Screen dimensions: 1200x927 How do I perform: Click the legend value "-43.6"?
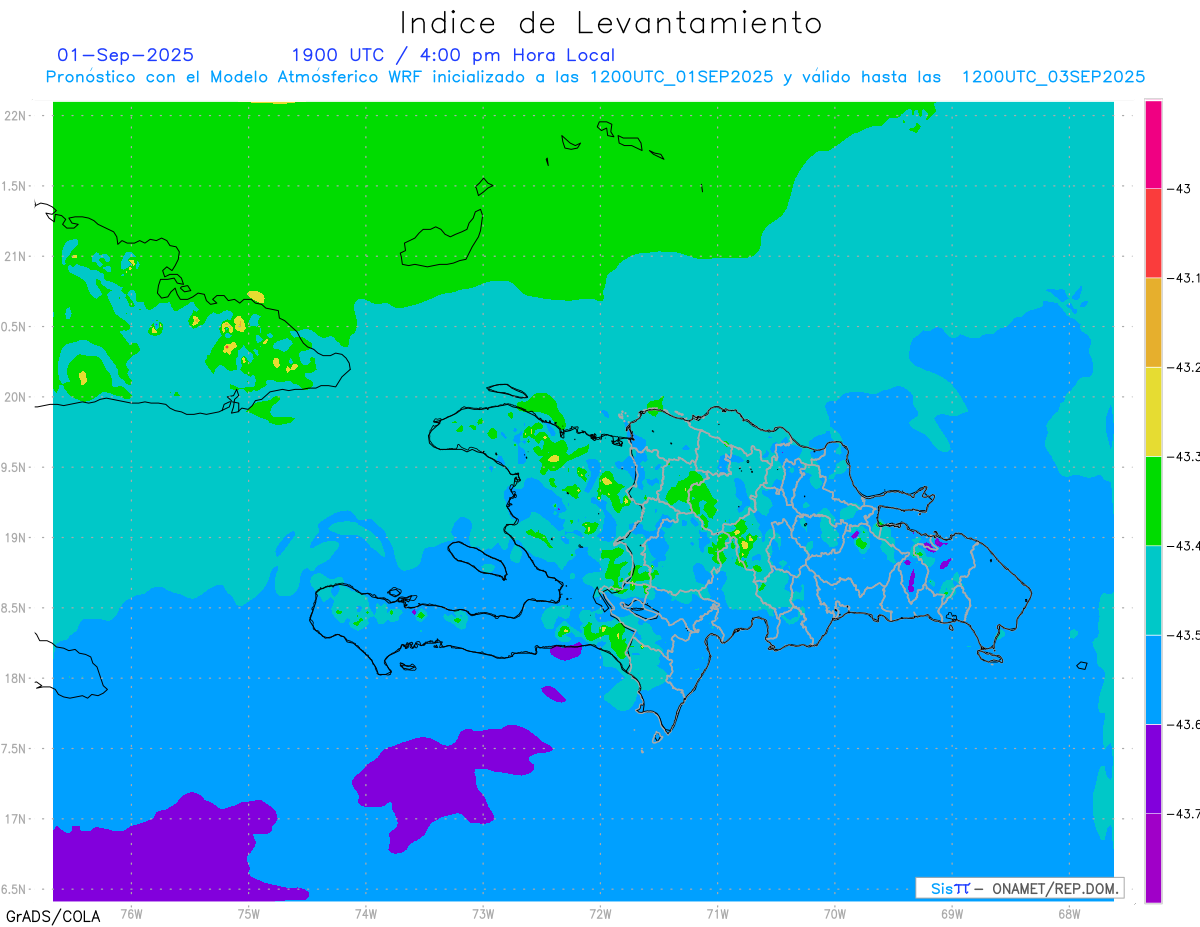coord(1184,724)
